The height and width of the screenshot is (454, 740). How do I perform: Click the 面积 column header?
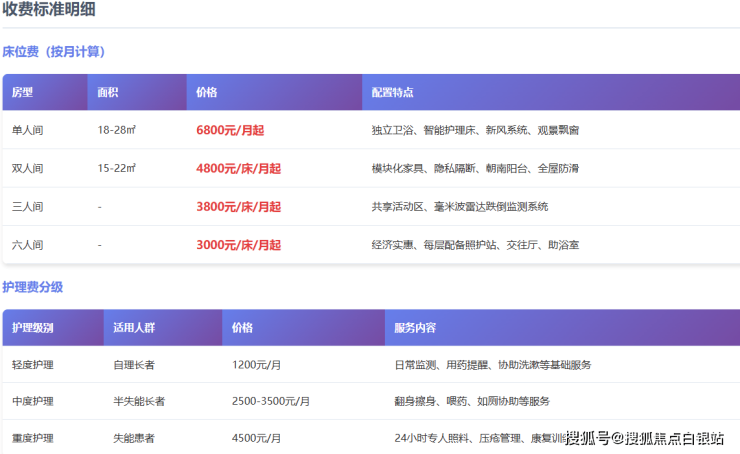[108, 92]
